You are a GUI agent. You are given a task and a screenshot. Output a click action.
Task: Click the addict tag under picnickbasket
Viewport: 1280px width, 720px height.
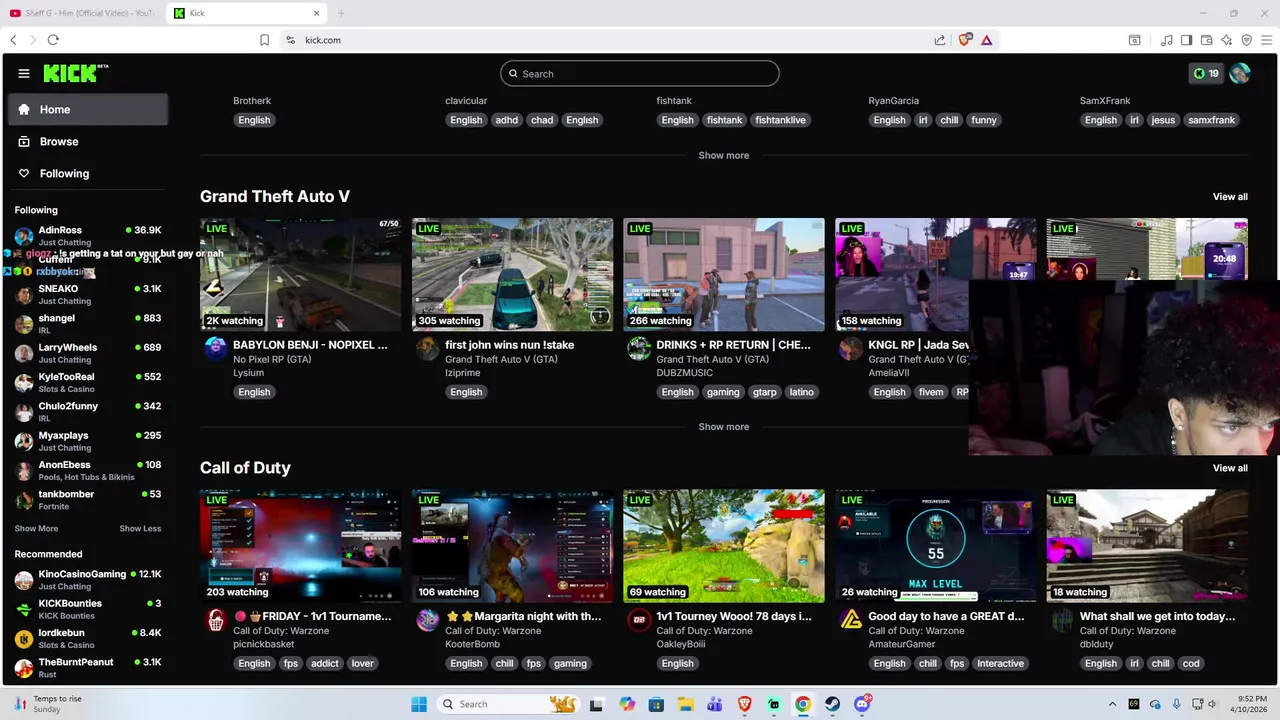325,663
